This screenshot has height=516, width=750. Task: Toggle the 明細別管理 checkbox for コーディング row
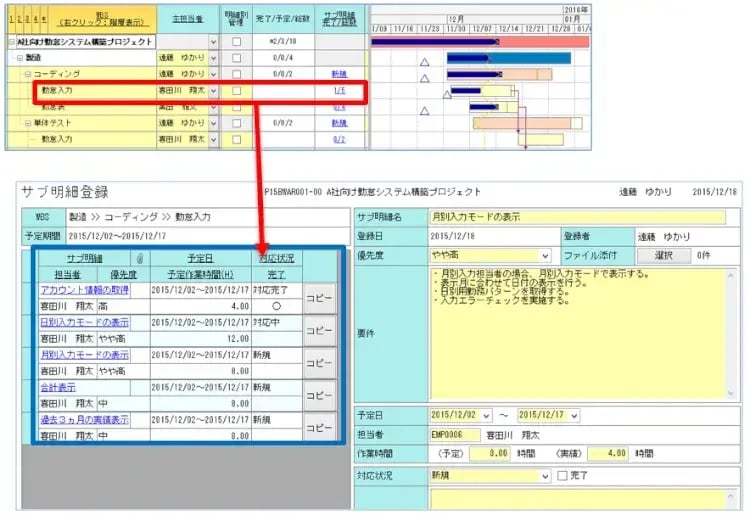(236, 75)
